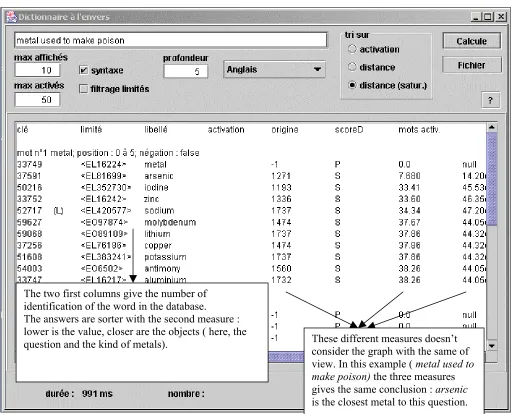Click the query text field

170,40
